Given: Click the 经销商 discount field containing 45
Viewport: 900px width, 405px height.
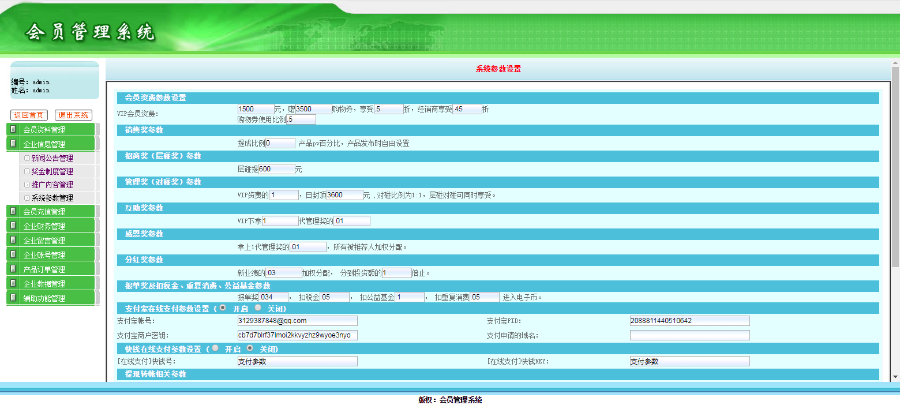Looking at the screenshot, I should click(468, 109).
